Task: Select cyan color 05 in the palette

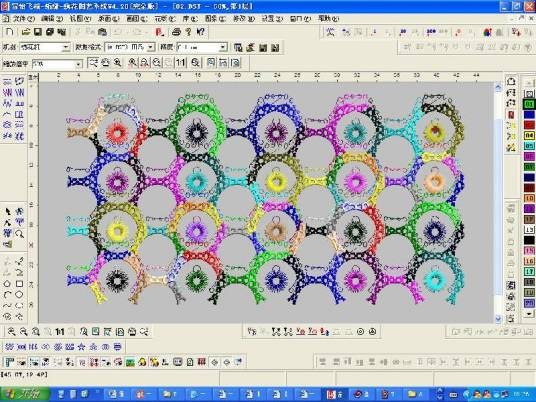Action: pyautogui.click(x=529, y=146)
